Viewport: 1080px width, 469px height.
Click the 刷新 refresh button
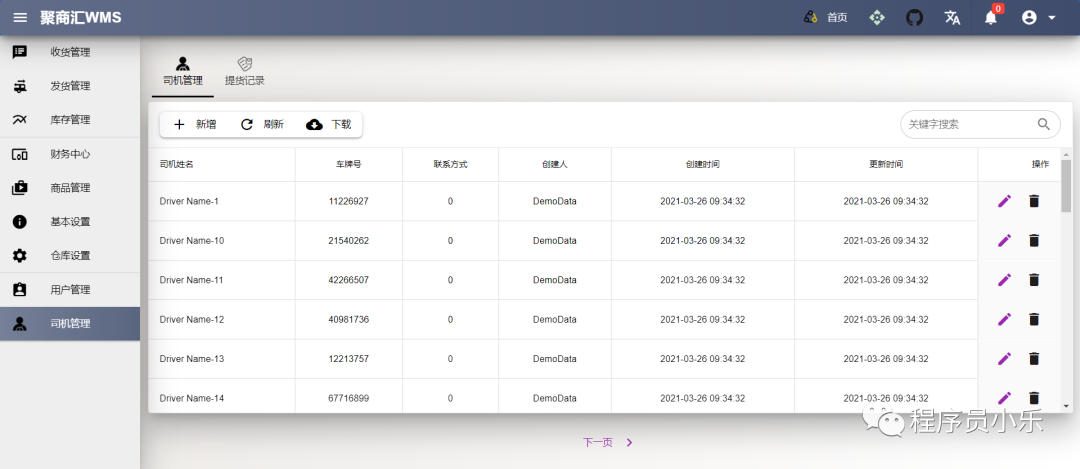(262, 124)
